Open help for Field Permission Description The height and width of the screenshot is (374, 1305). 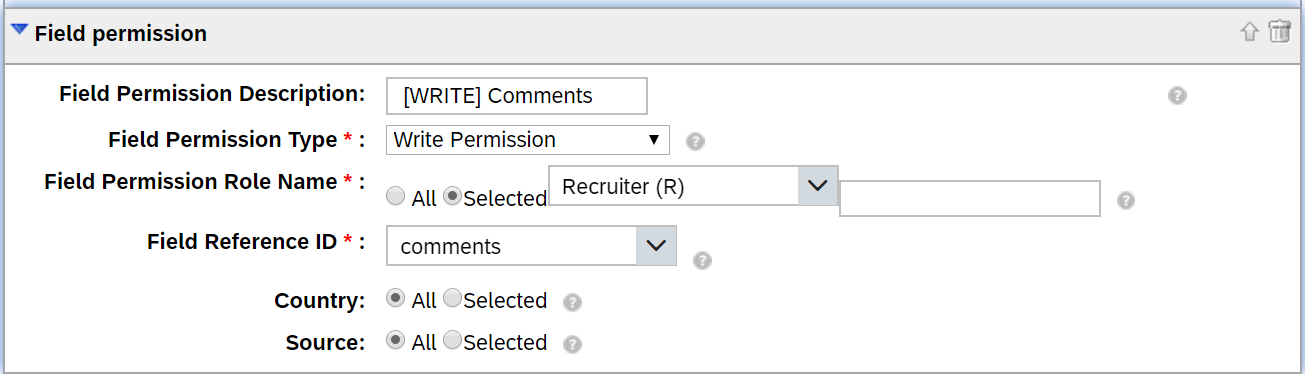coord(1177,96)
